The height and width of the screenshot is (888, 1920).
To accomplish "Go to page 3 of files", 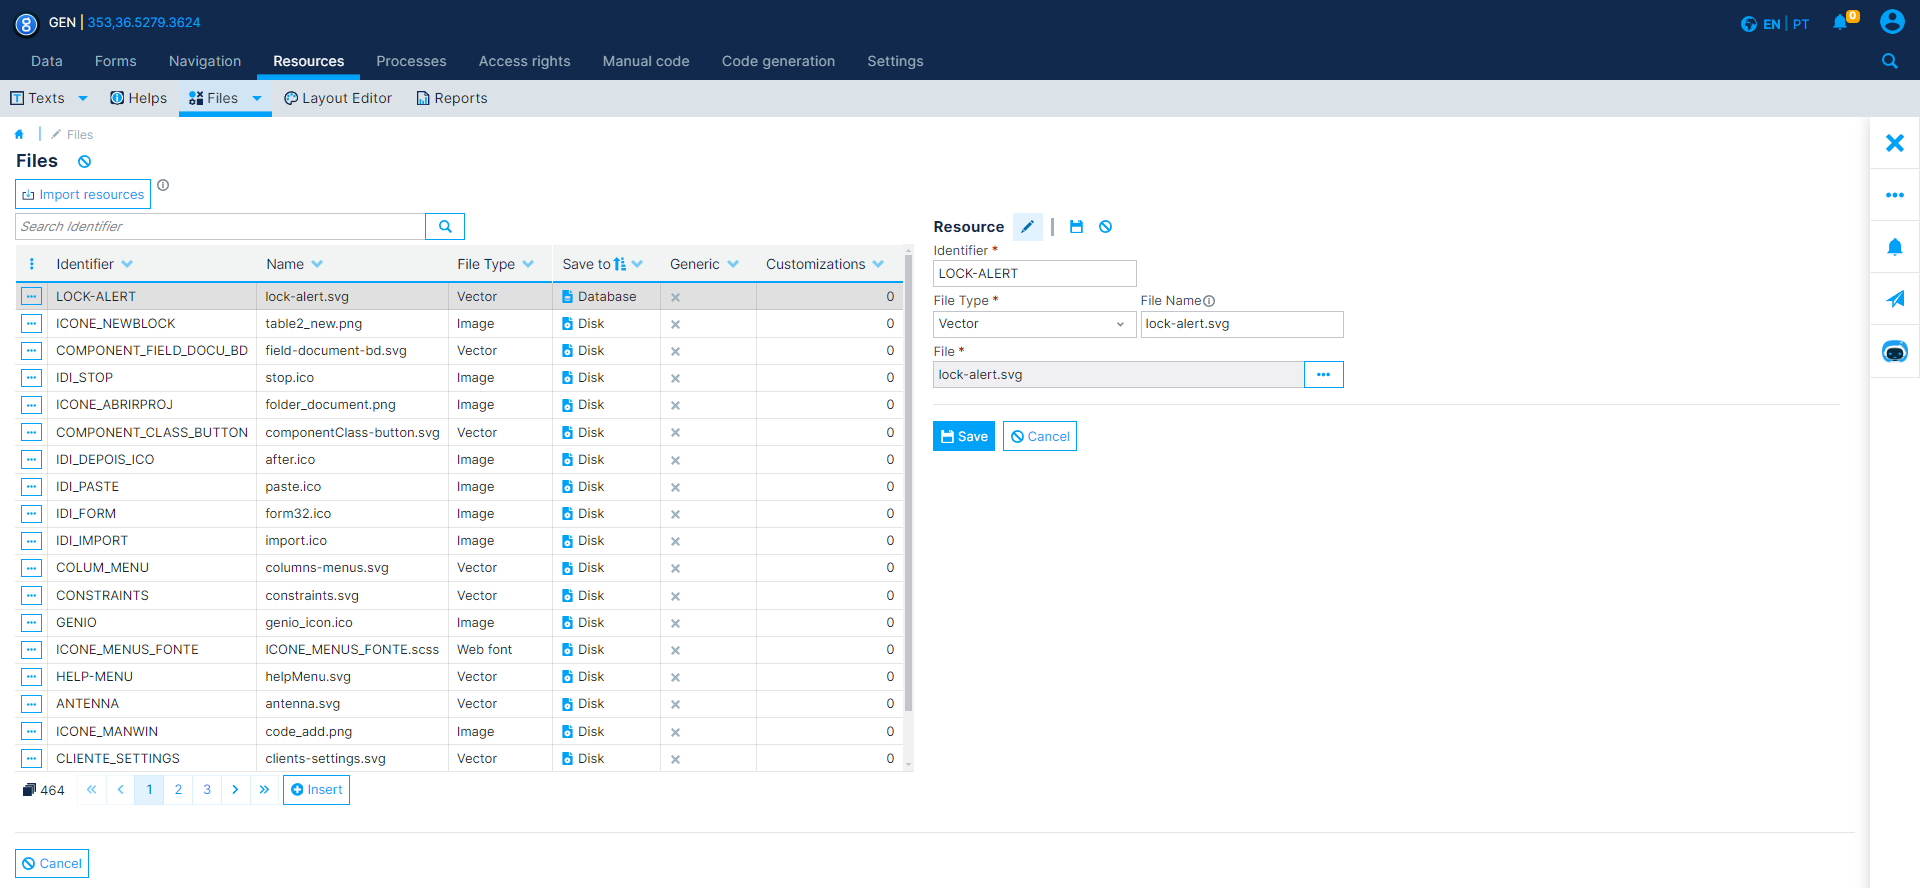I will pyautogui.click(x=207, y=790).
